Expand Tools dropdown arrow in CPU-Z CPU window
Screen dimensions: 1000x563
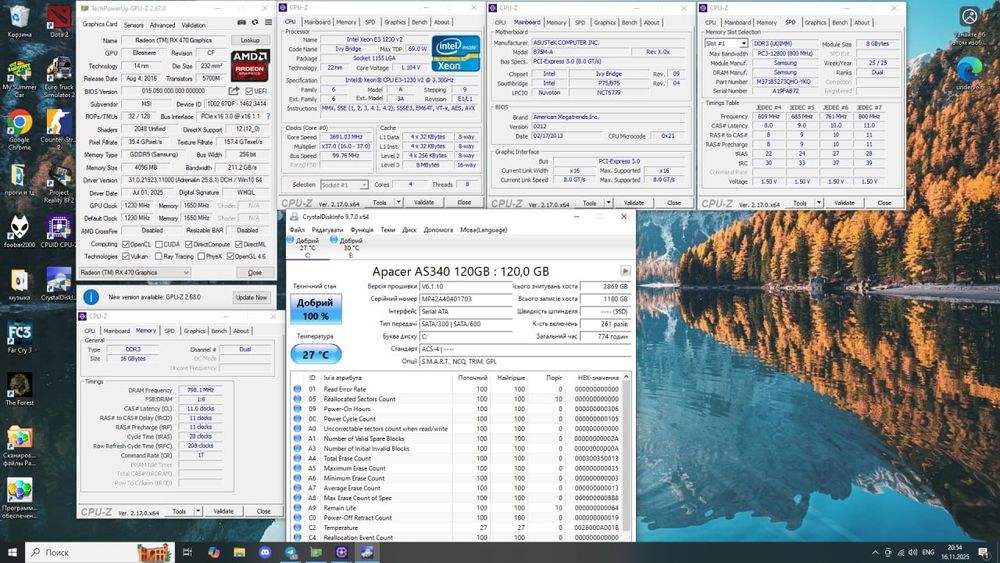(399, 202)
